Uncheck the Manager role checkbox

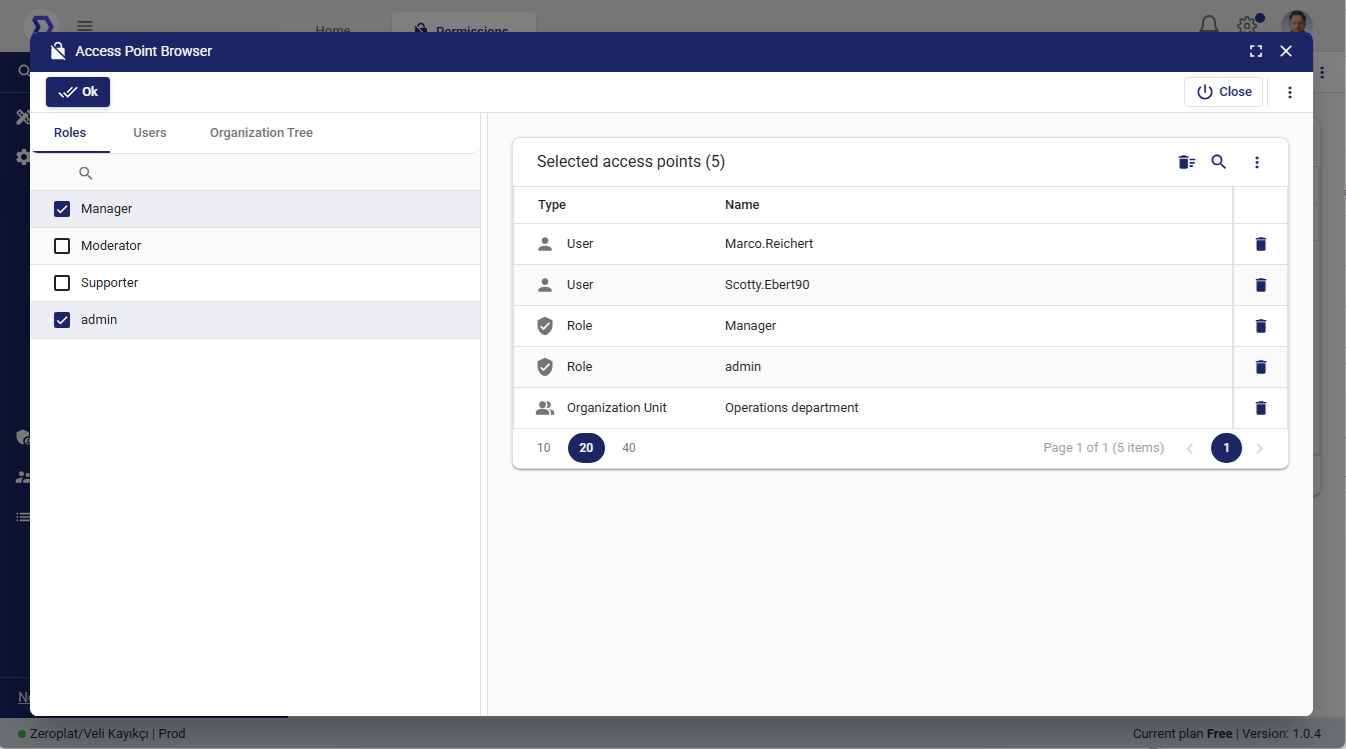[62, 209]
